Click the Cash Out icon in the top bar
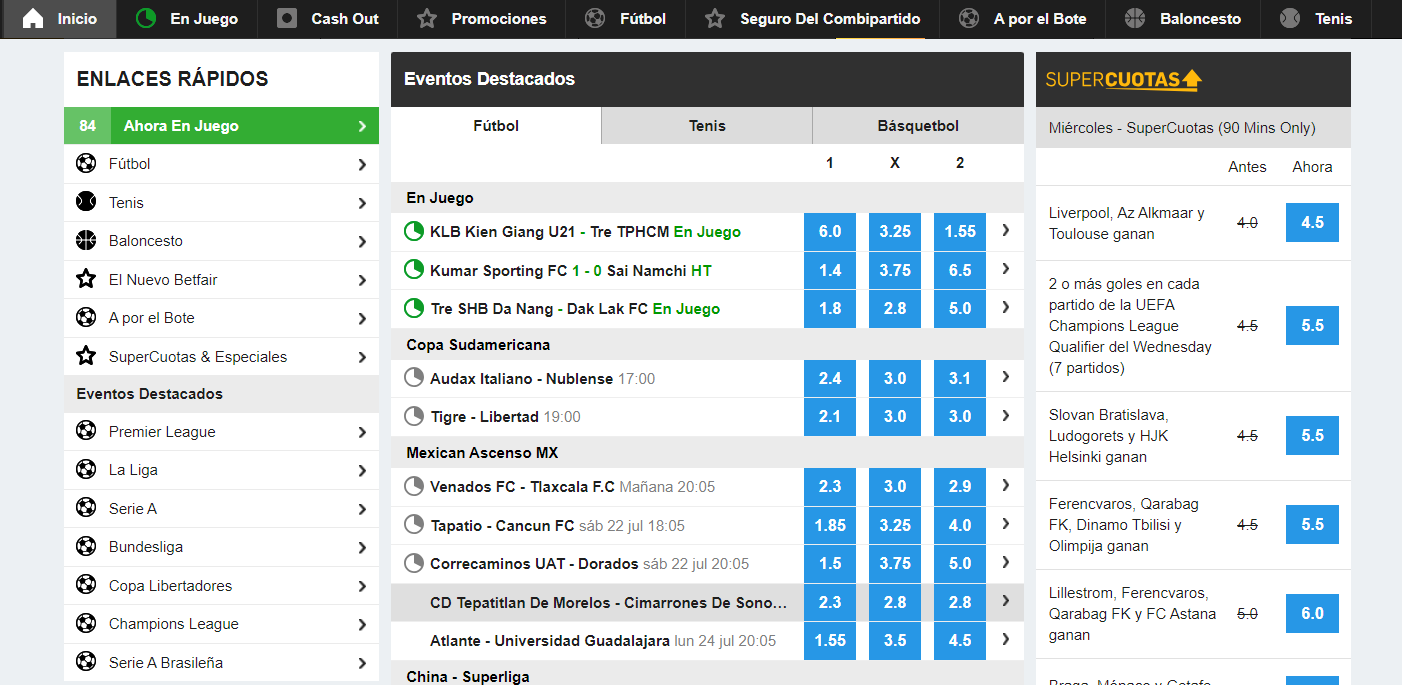 (x=287, y=18)
